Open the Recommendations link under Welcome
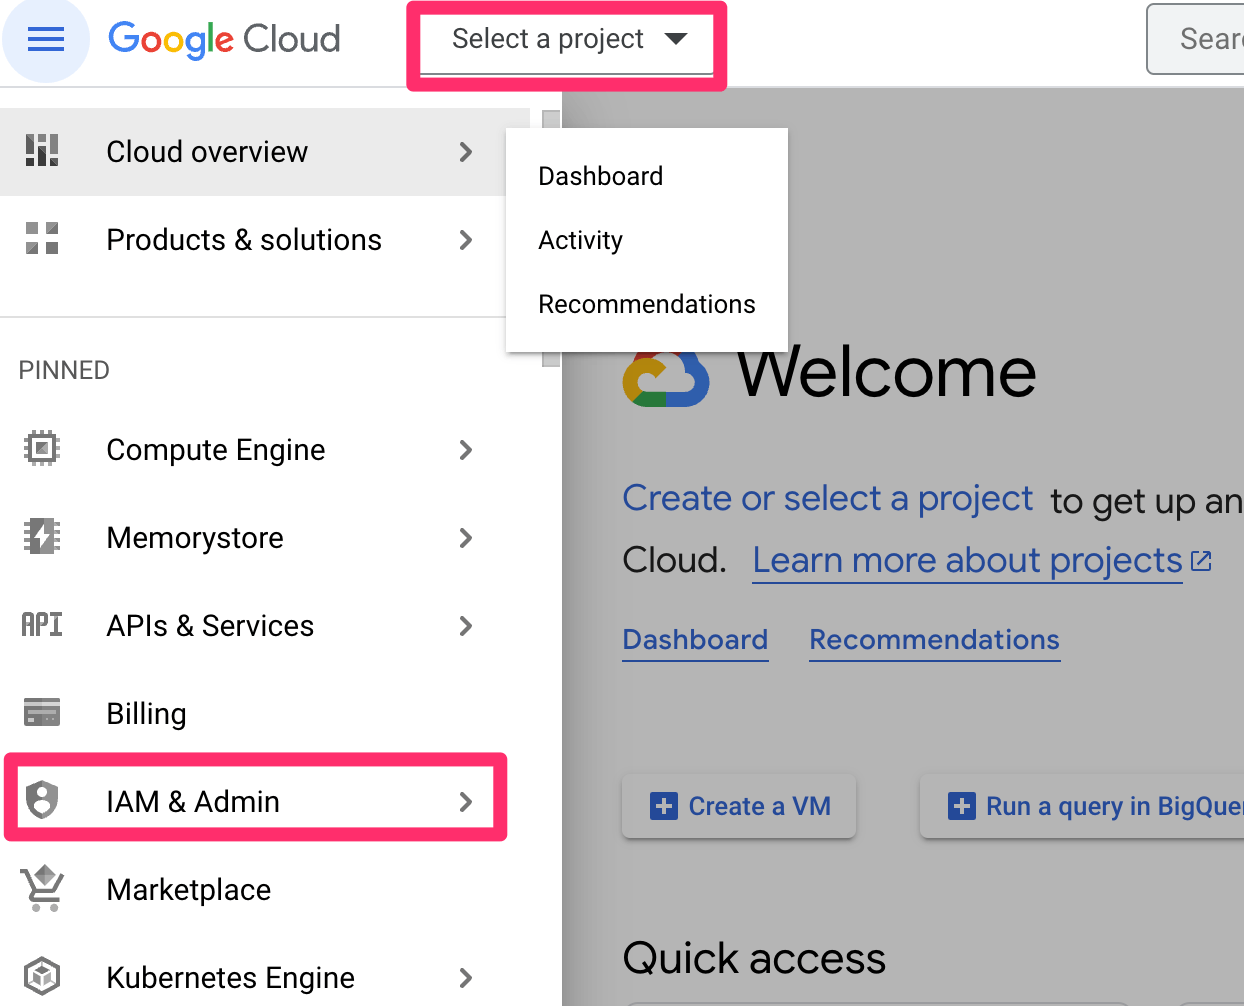The width and height of the screenshot is (1244, 1006). (934, 640)
